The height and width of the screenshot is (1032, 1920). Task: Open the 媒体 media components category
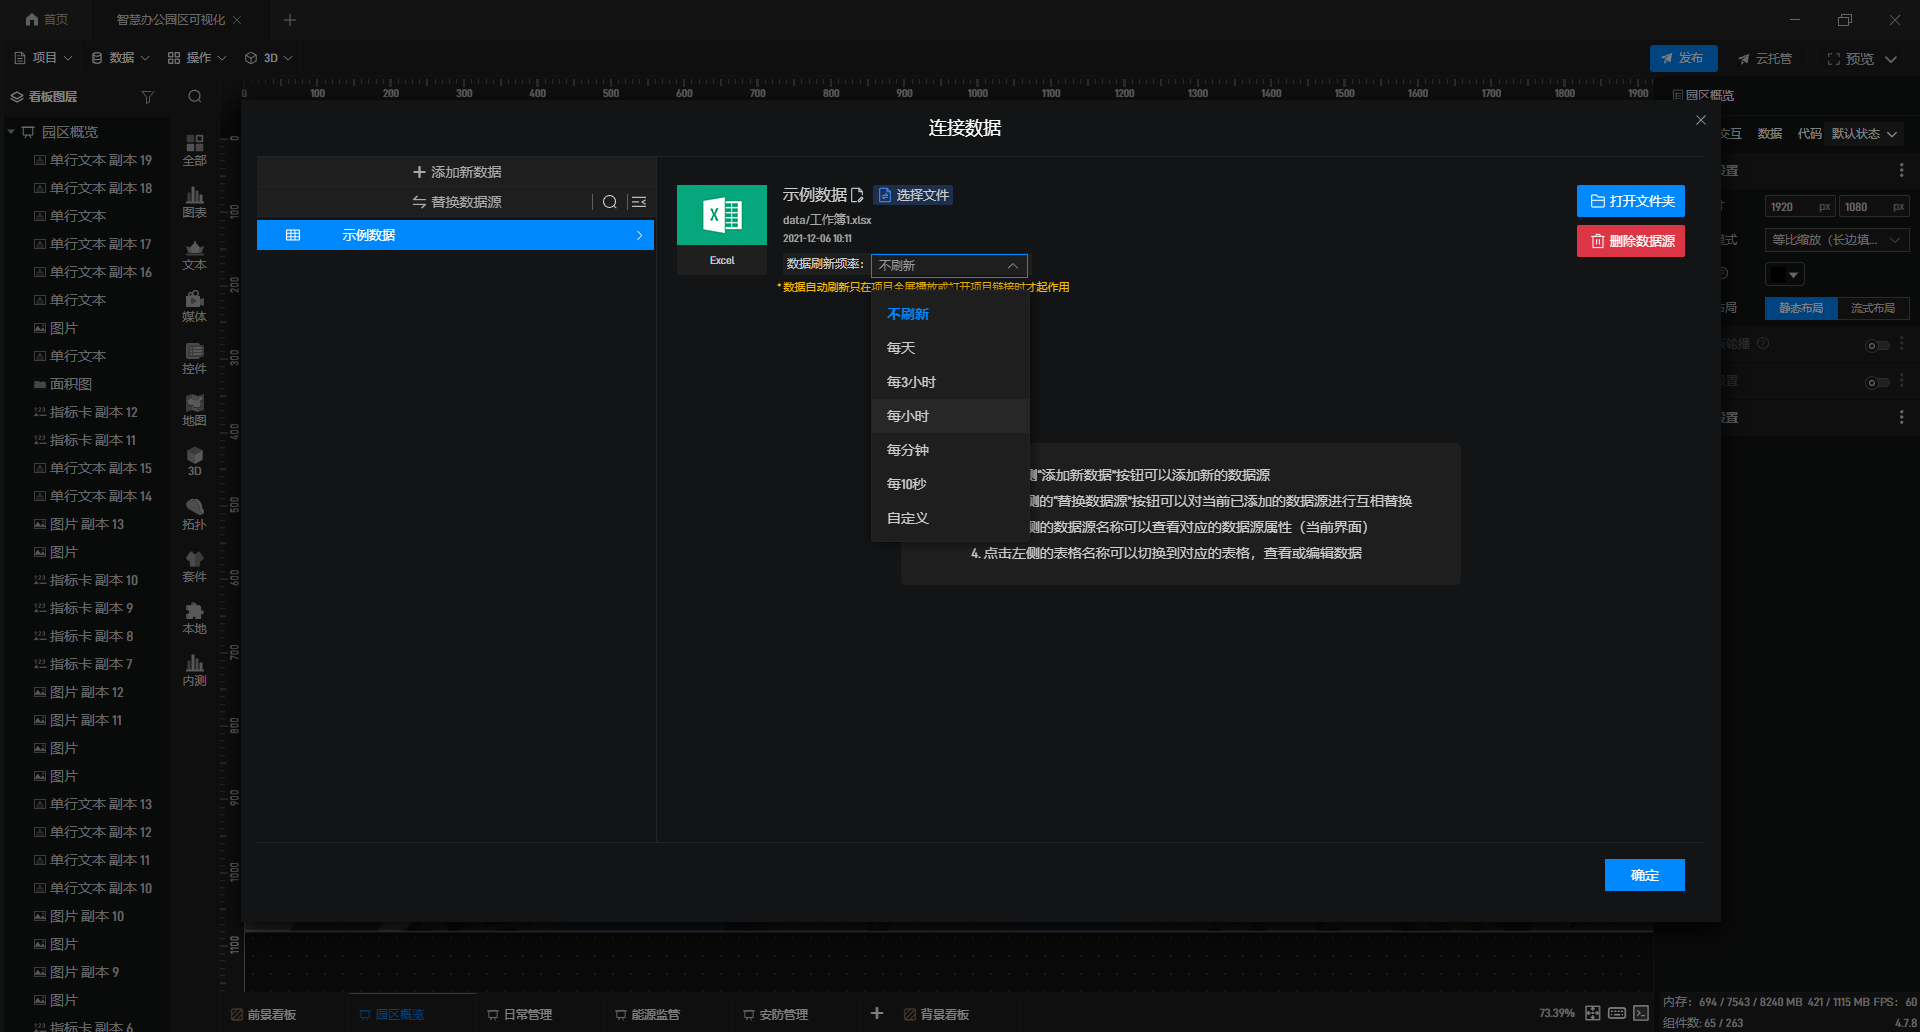[x=194, y=307]
